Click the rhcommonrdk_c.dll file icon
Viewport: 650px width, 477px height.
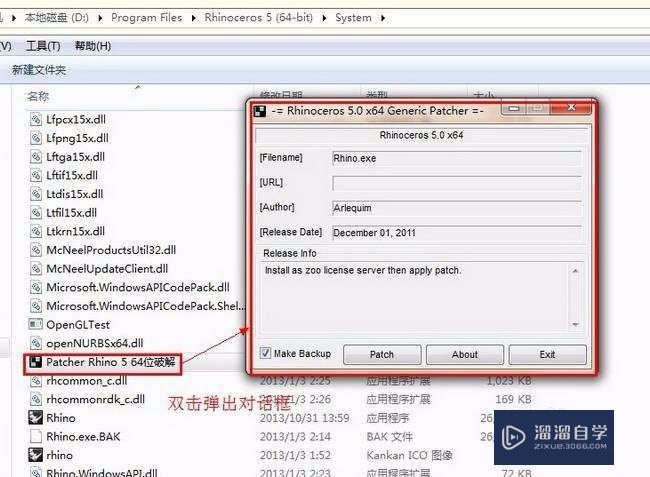[x=36, y=399]
